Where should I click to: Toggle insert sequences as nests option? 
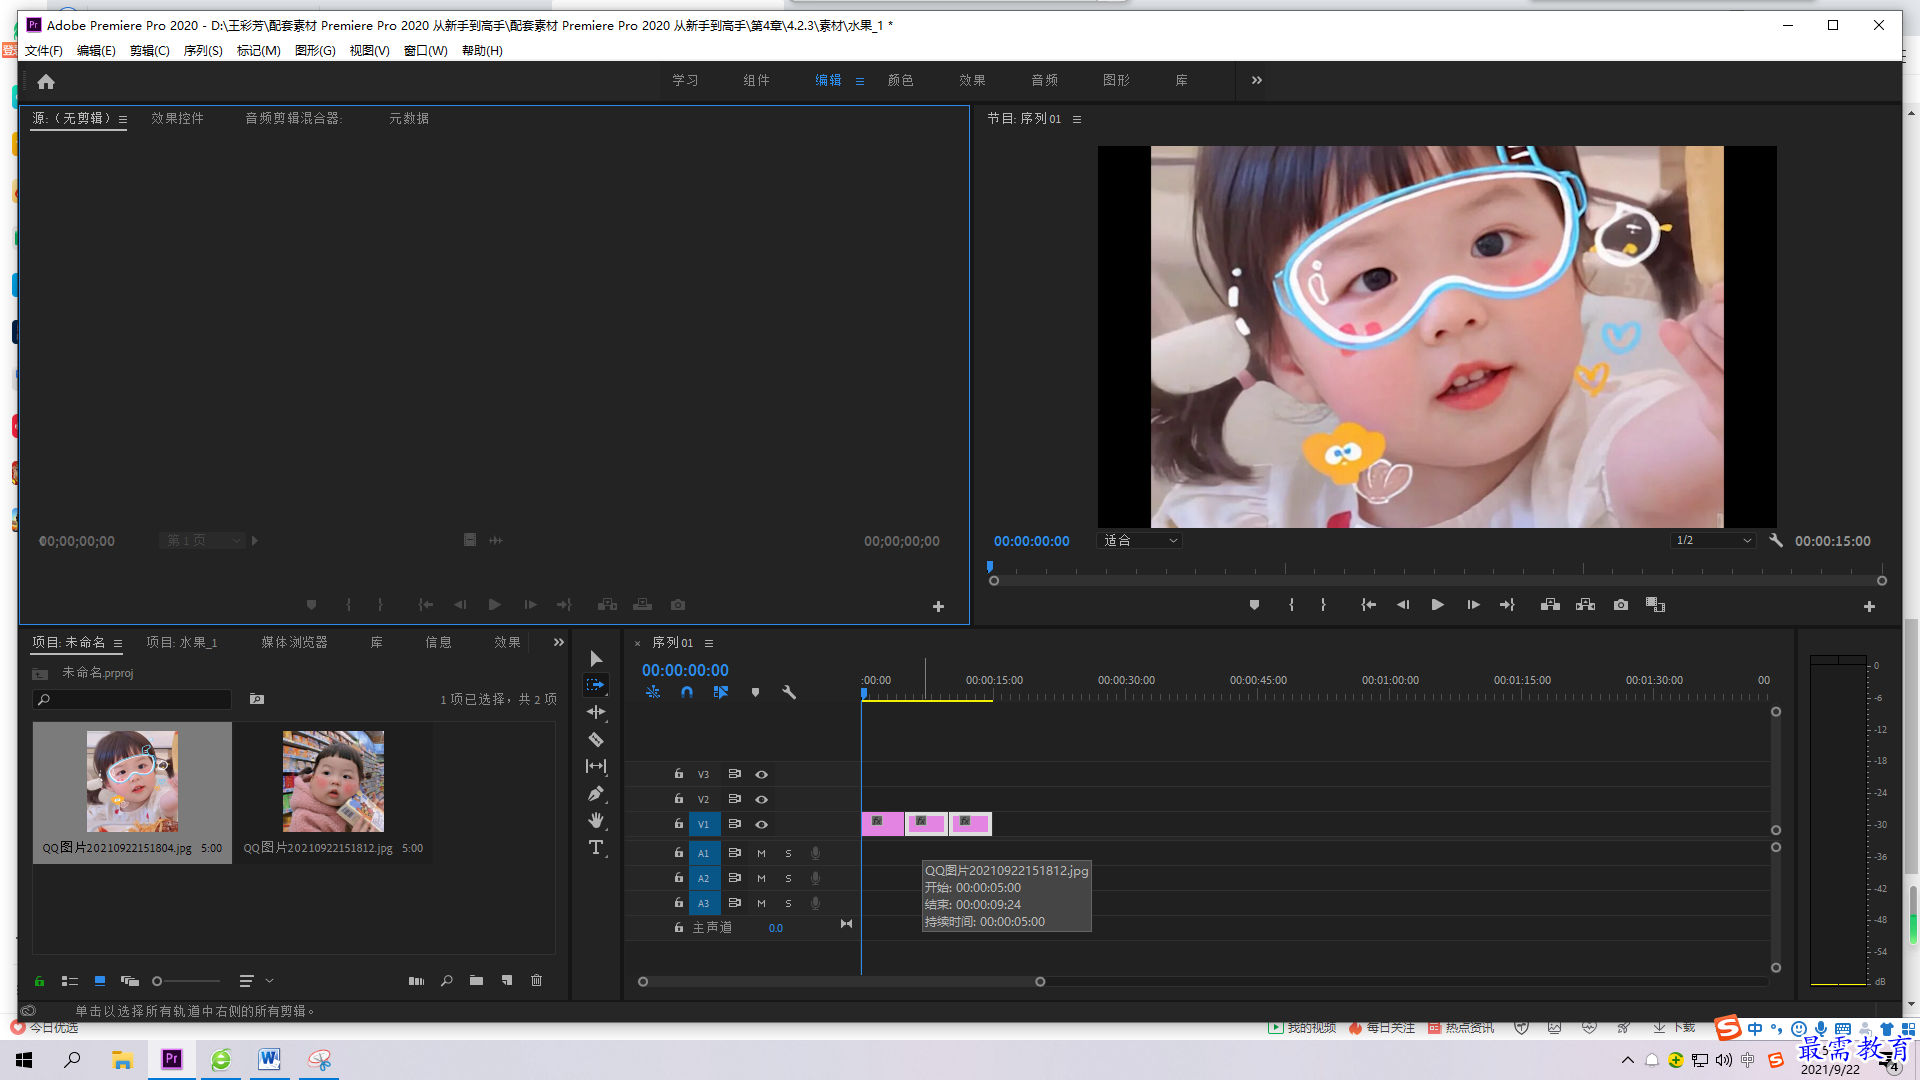click(x=653, y=692)
